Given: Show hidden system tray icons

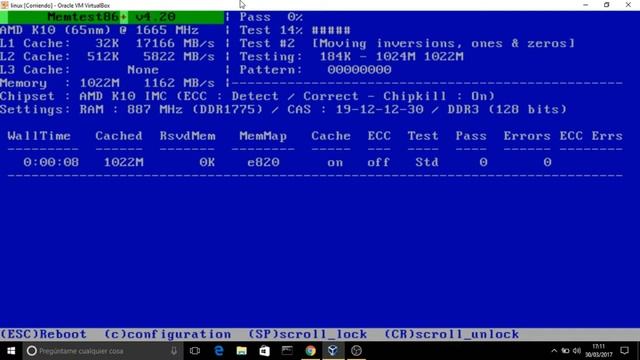Looking at the screenshot, I should [554, 351].
